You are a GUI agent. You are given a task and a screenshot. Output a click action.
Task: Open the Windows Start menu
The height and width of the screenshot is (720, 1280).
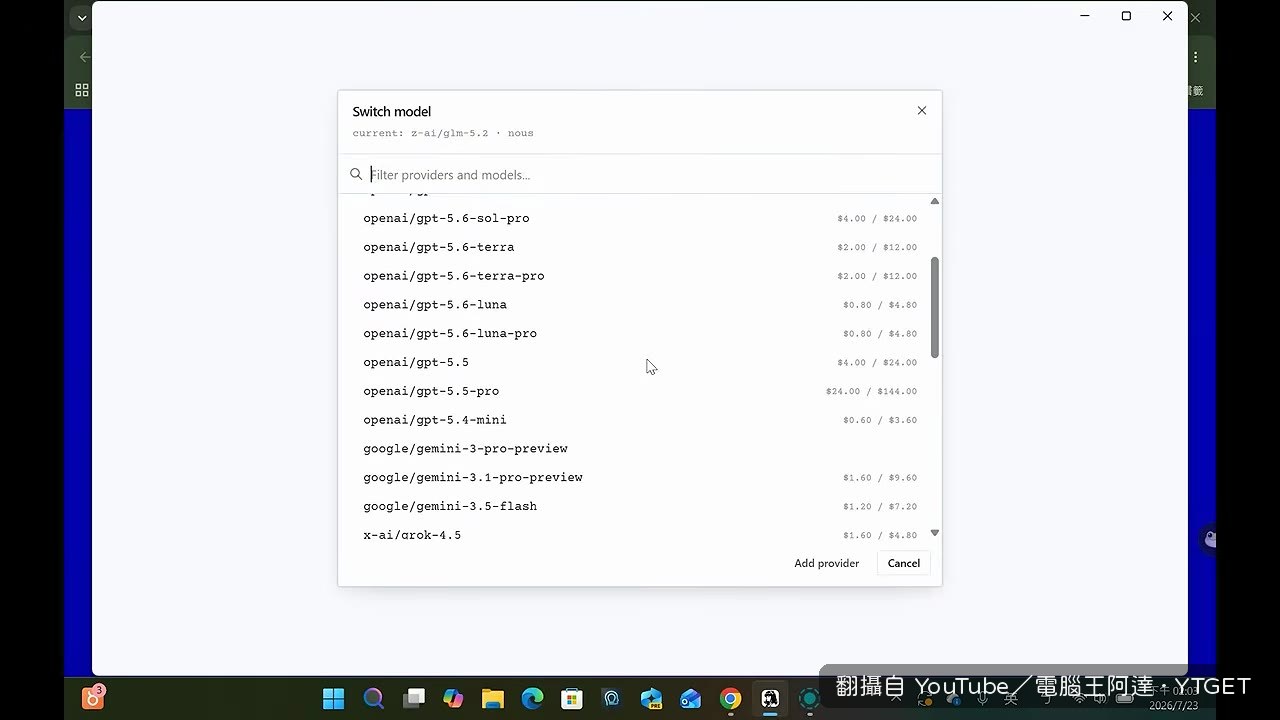(334, 698)
